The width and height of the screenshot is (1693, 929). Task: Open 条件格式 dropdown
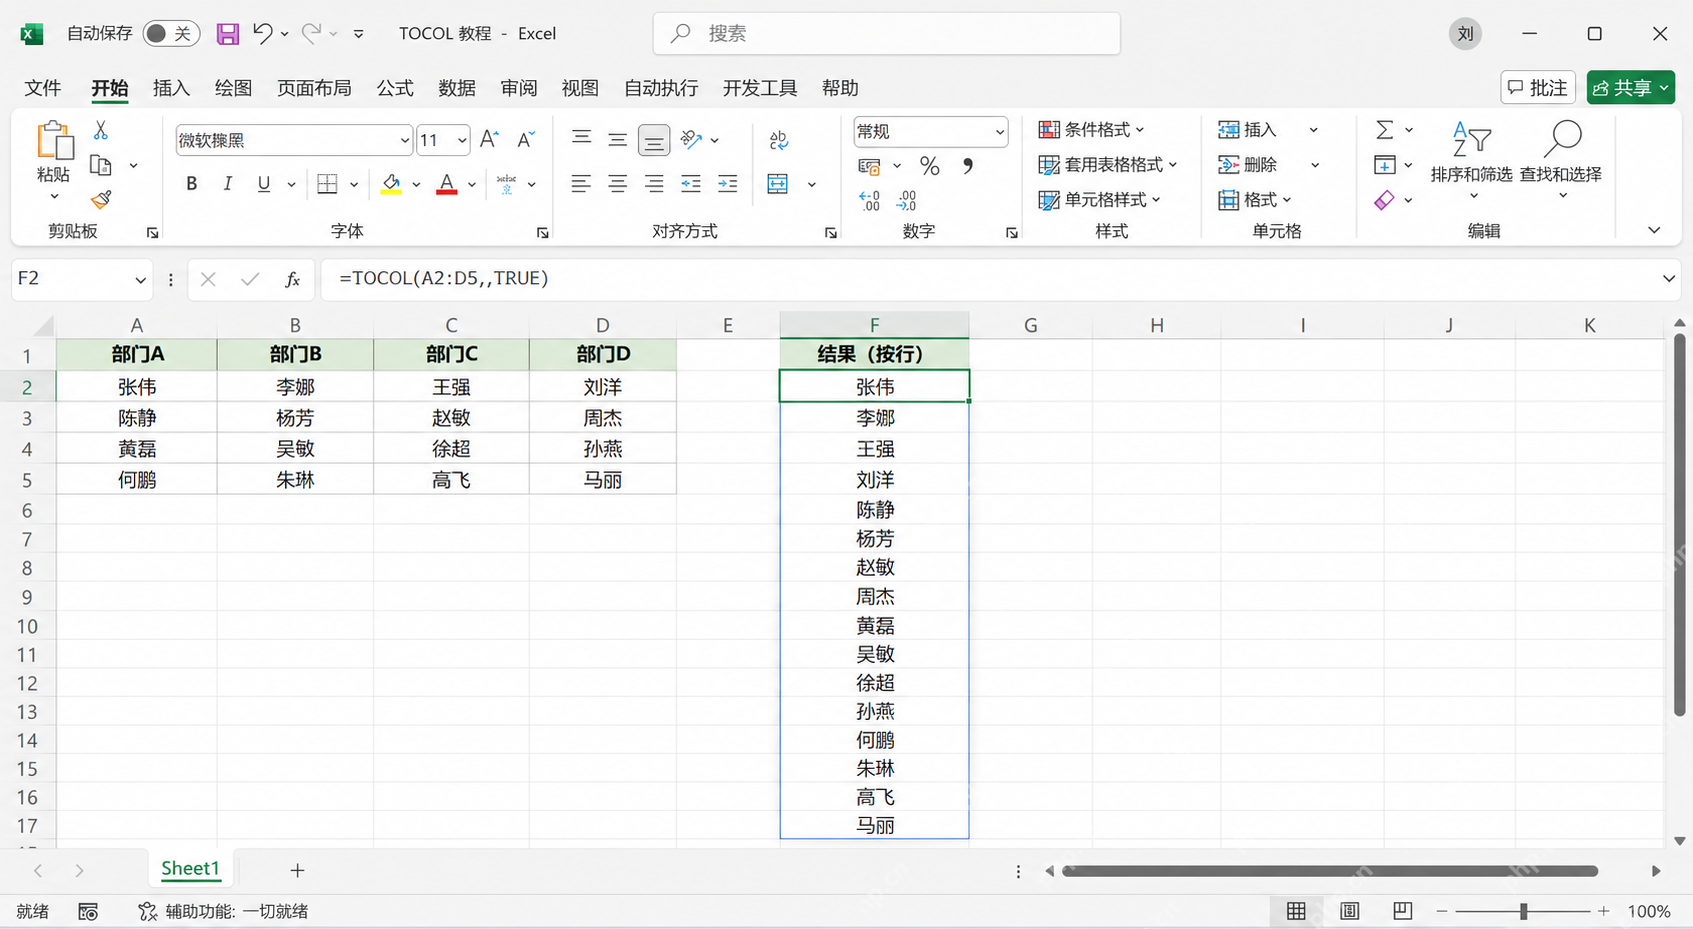pyautogui.click(x=1092, y=130)
